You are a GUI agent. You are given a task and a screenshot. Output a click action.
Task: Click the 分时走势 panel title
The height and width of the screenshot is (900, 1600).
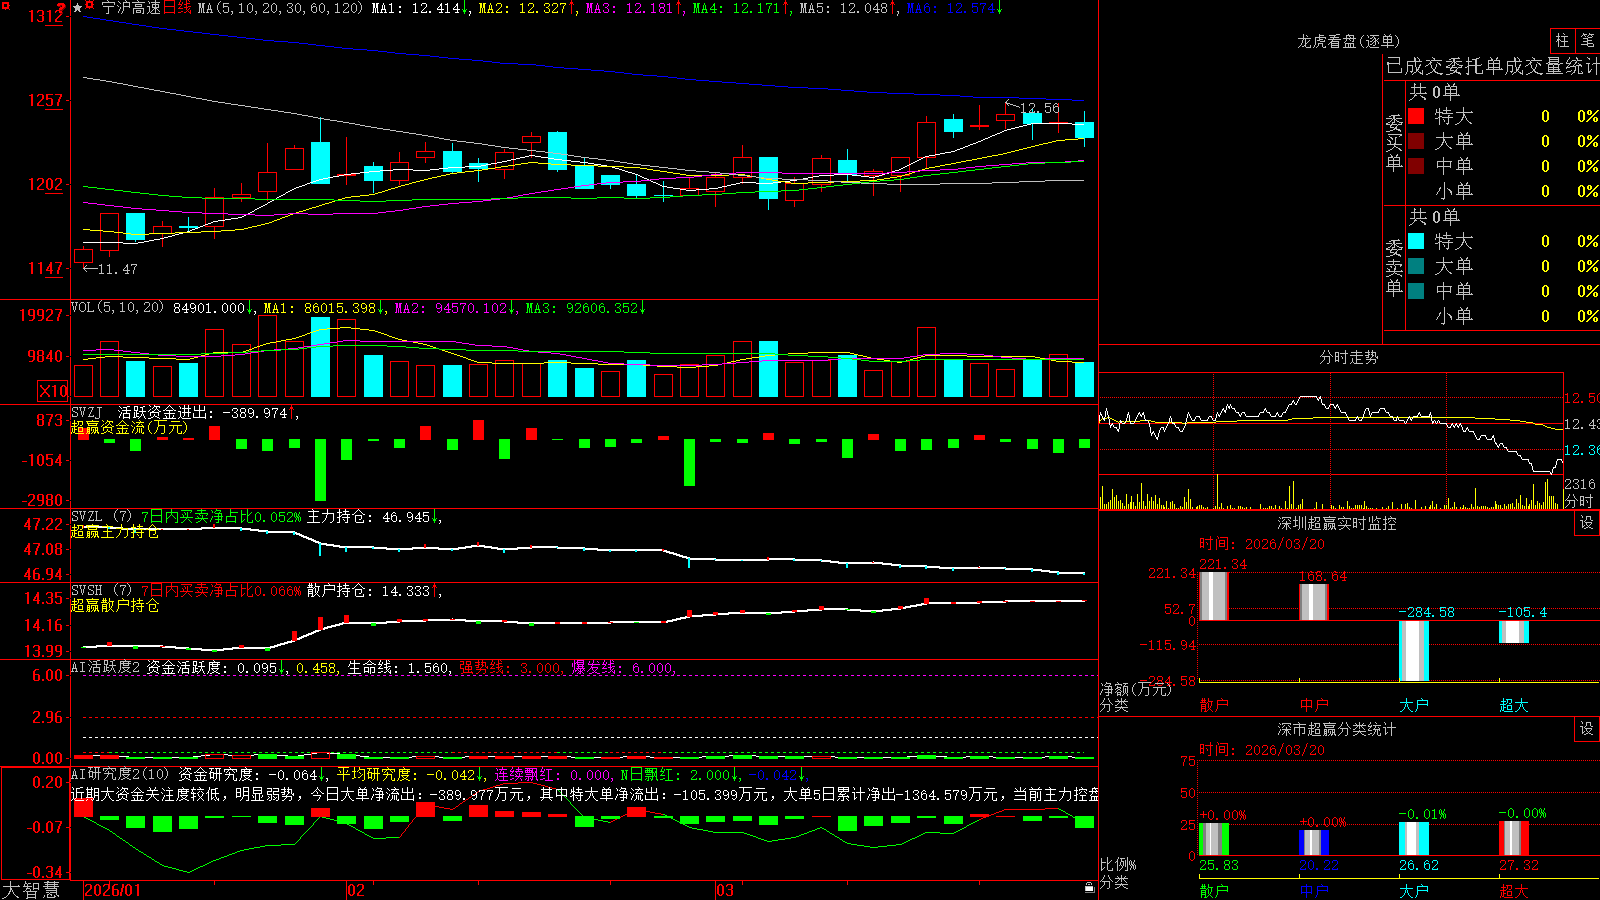[1348, 357]
